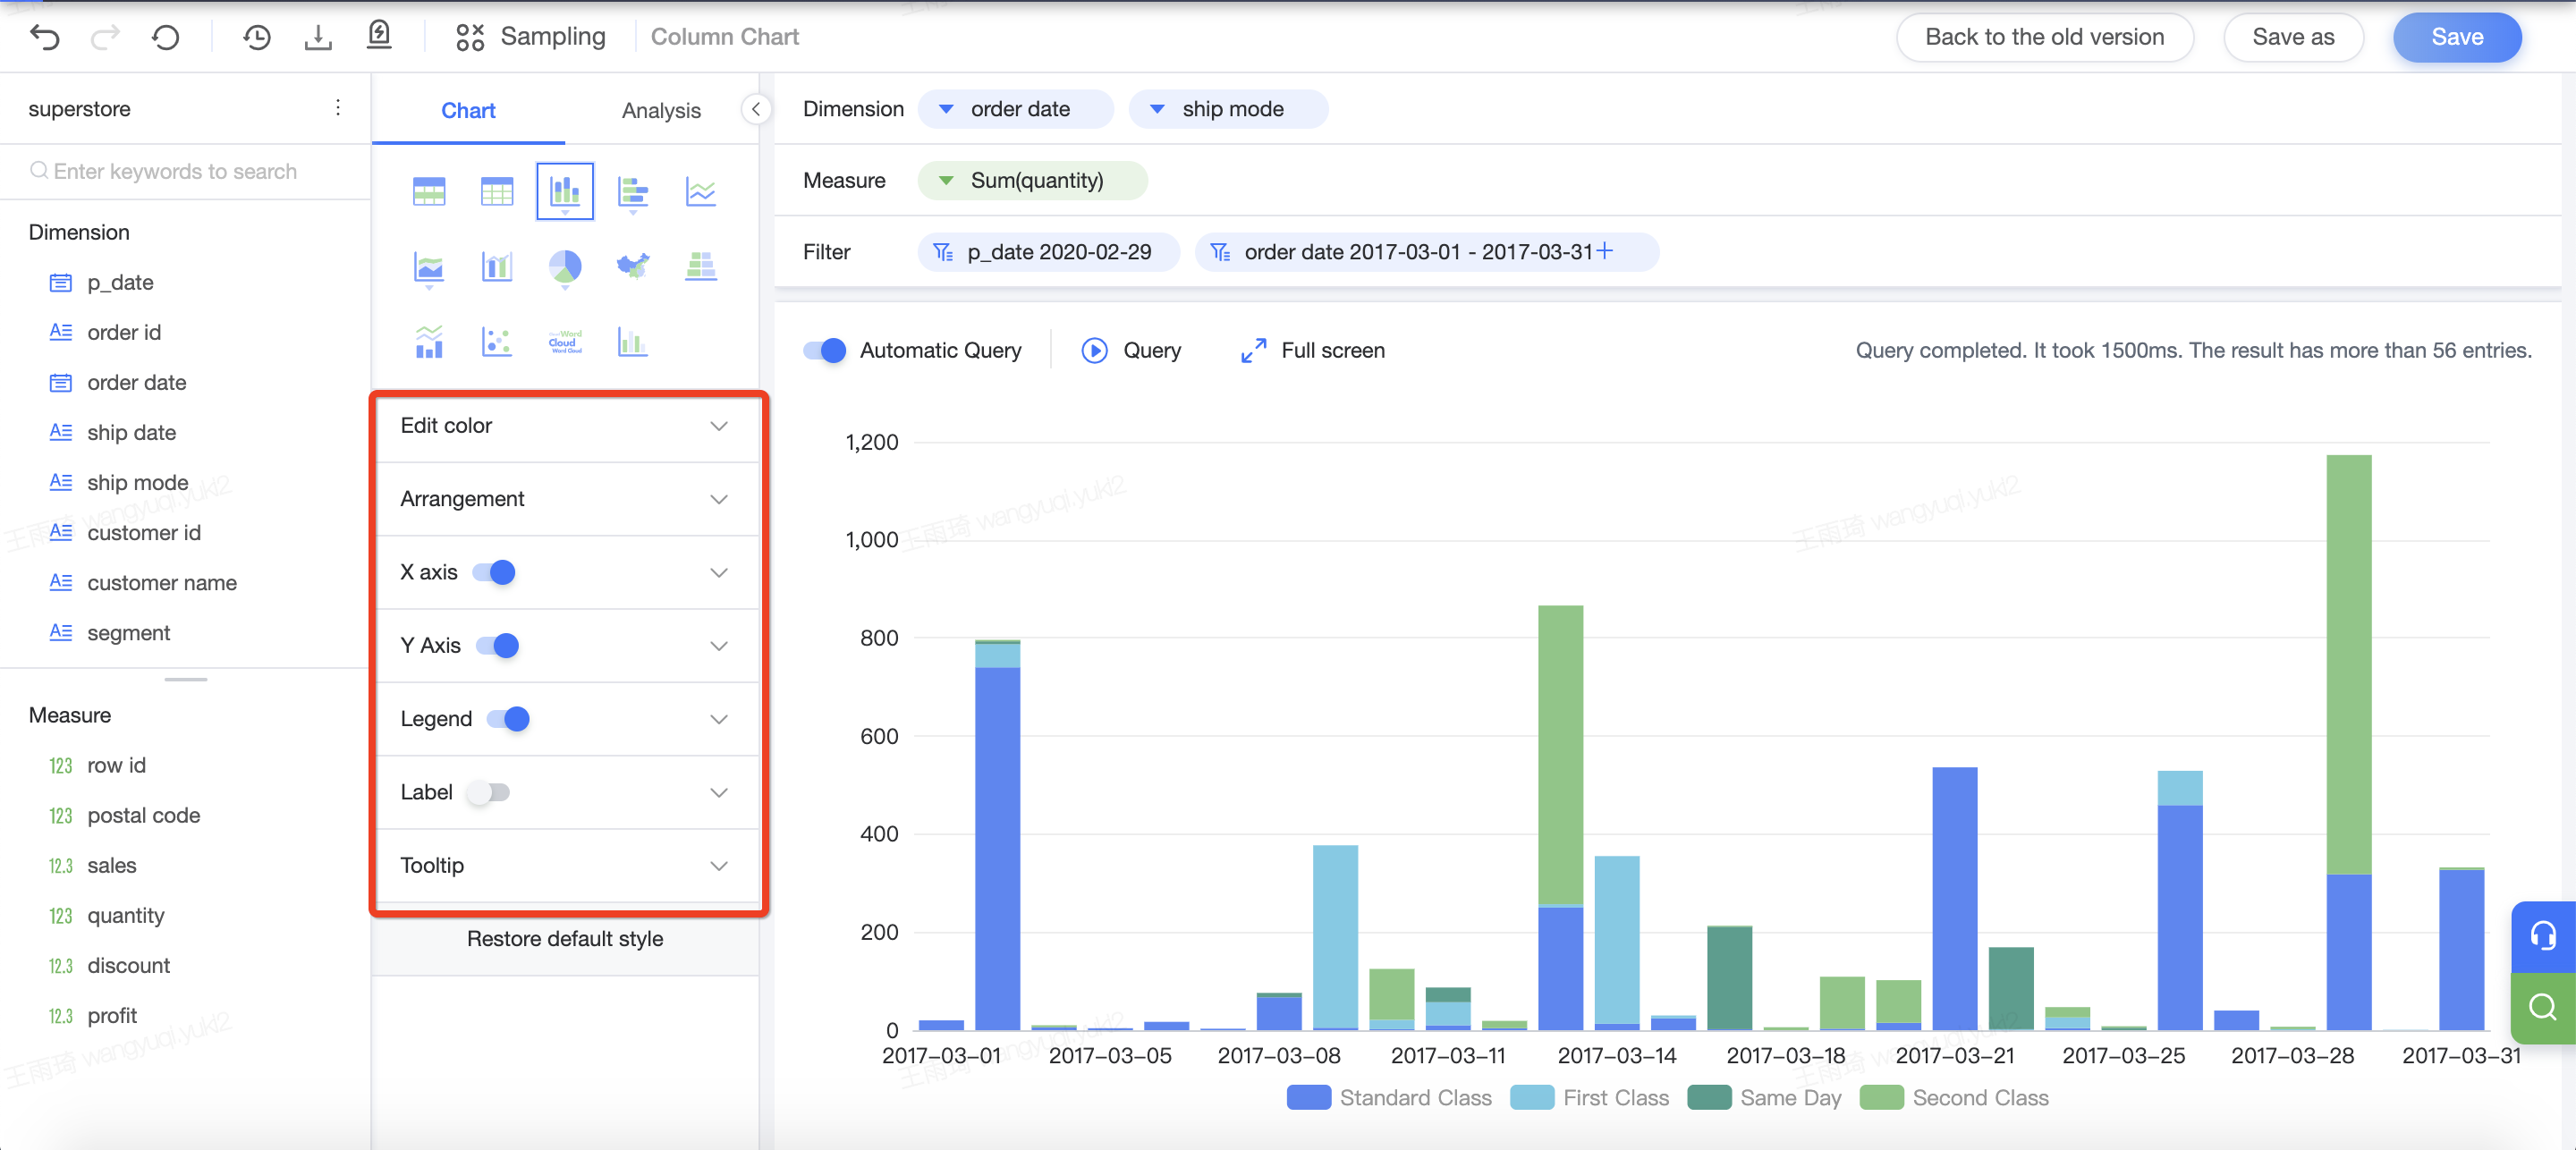Viewport: 2576px width, 1150px height.
Task: Select the scatter bubble chart type
Action: (x=497, y=342)
